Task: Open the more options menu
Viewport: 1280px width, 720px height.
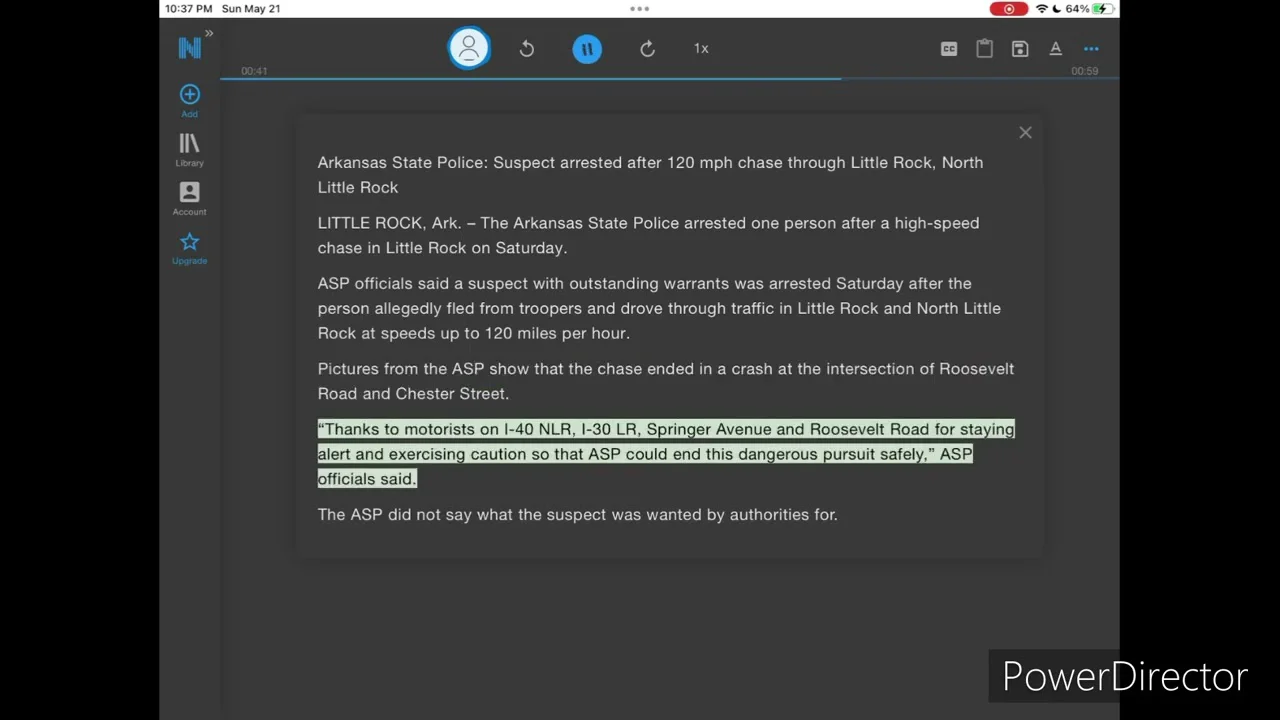Action: click(1091, 48)
